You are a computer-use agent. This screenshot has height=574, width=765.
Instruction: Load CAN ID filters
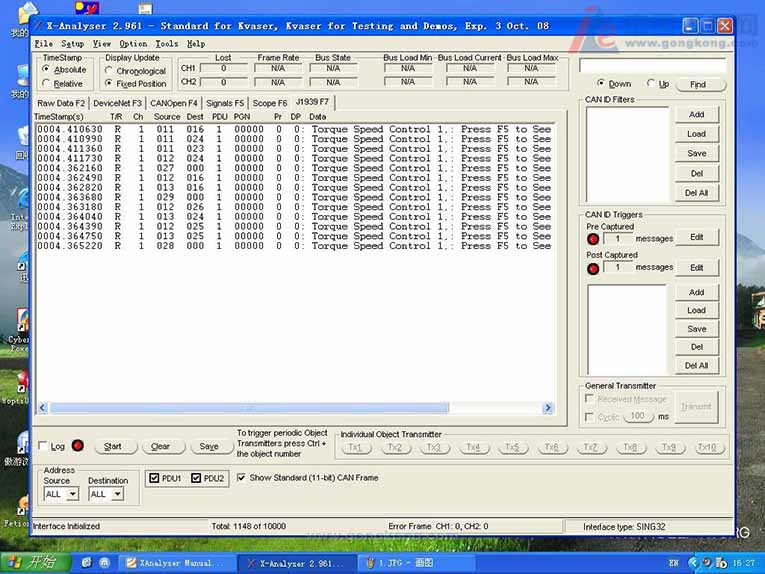(697, 134)
